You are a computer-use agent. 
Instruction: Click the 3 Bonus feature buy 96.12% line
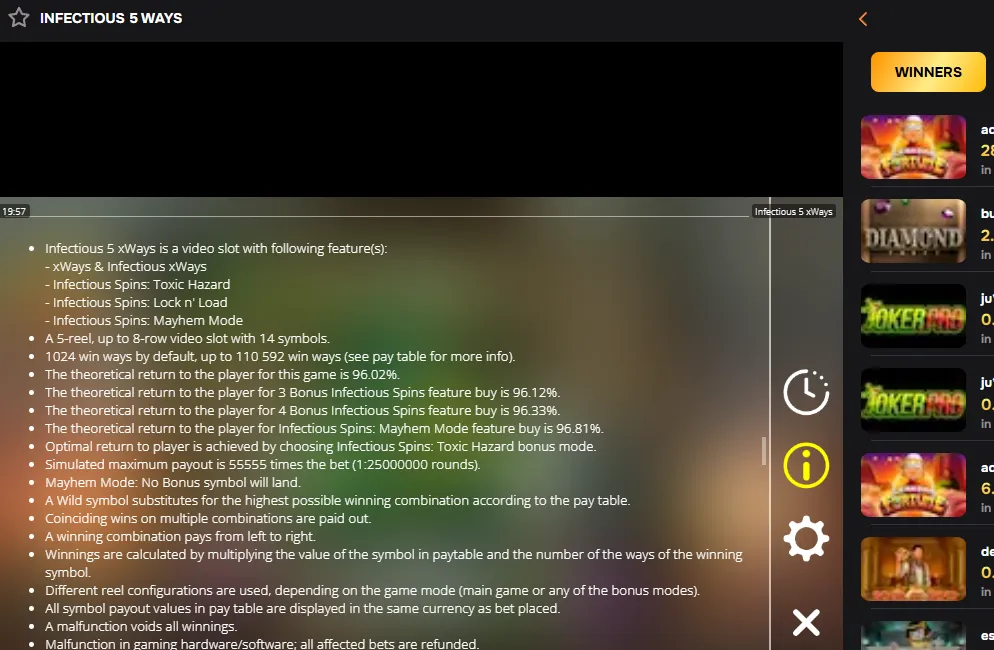point(302,392)
